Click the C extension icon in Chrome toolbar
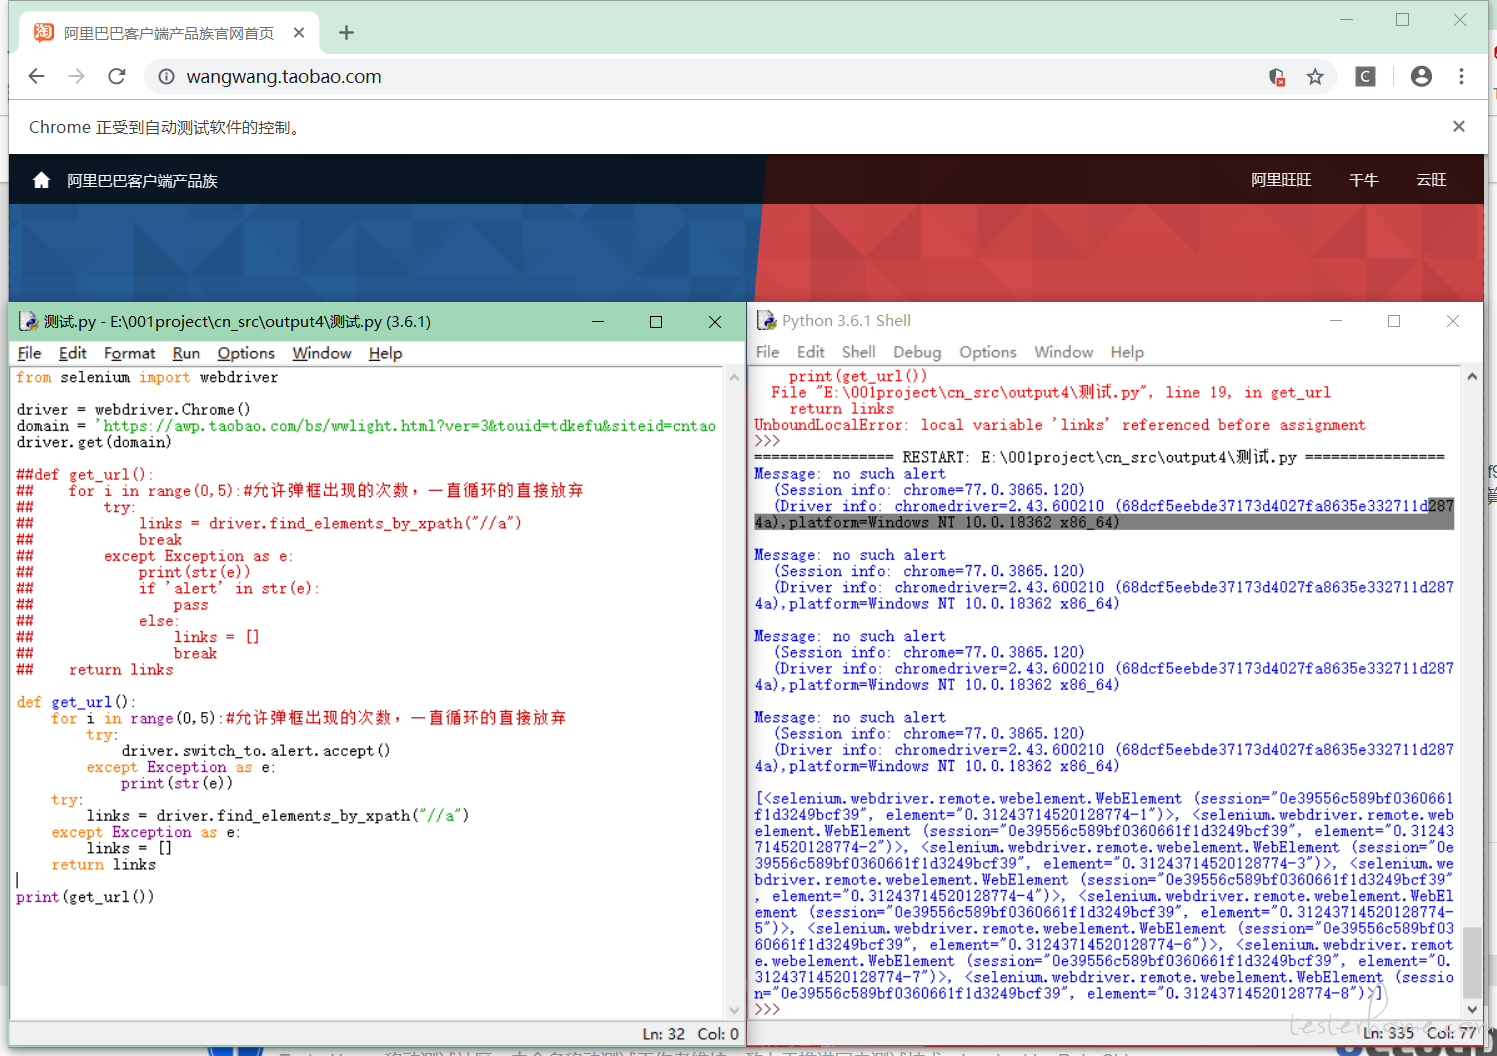The image size is (1497, 1056). point(1365,76)
